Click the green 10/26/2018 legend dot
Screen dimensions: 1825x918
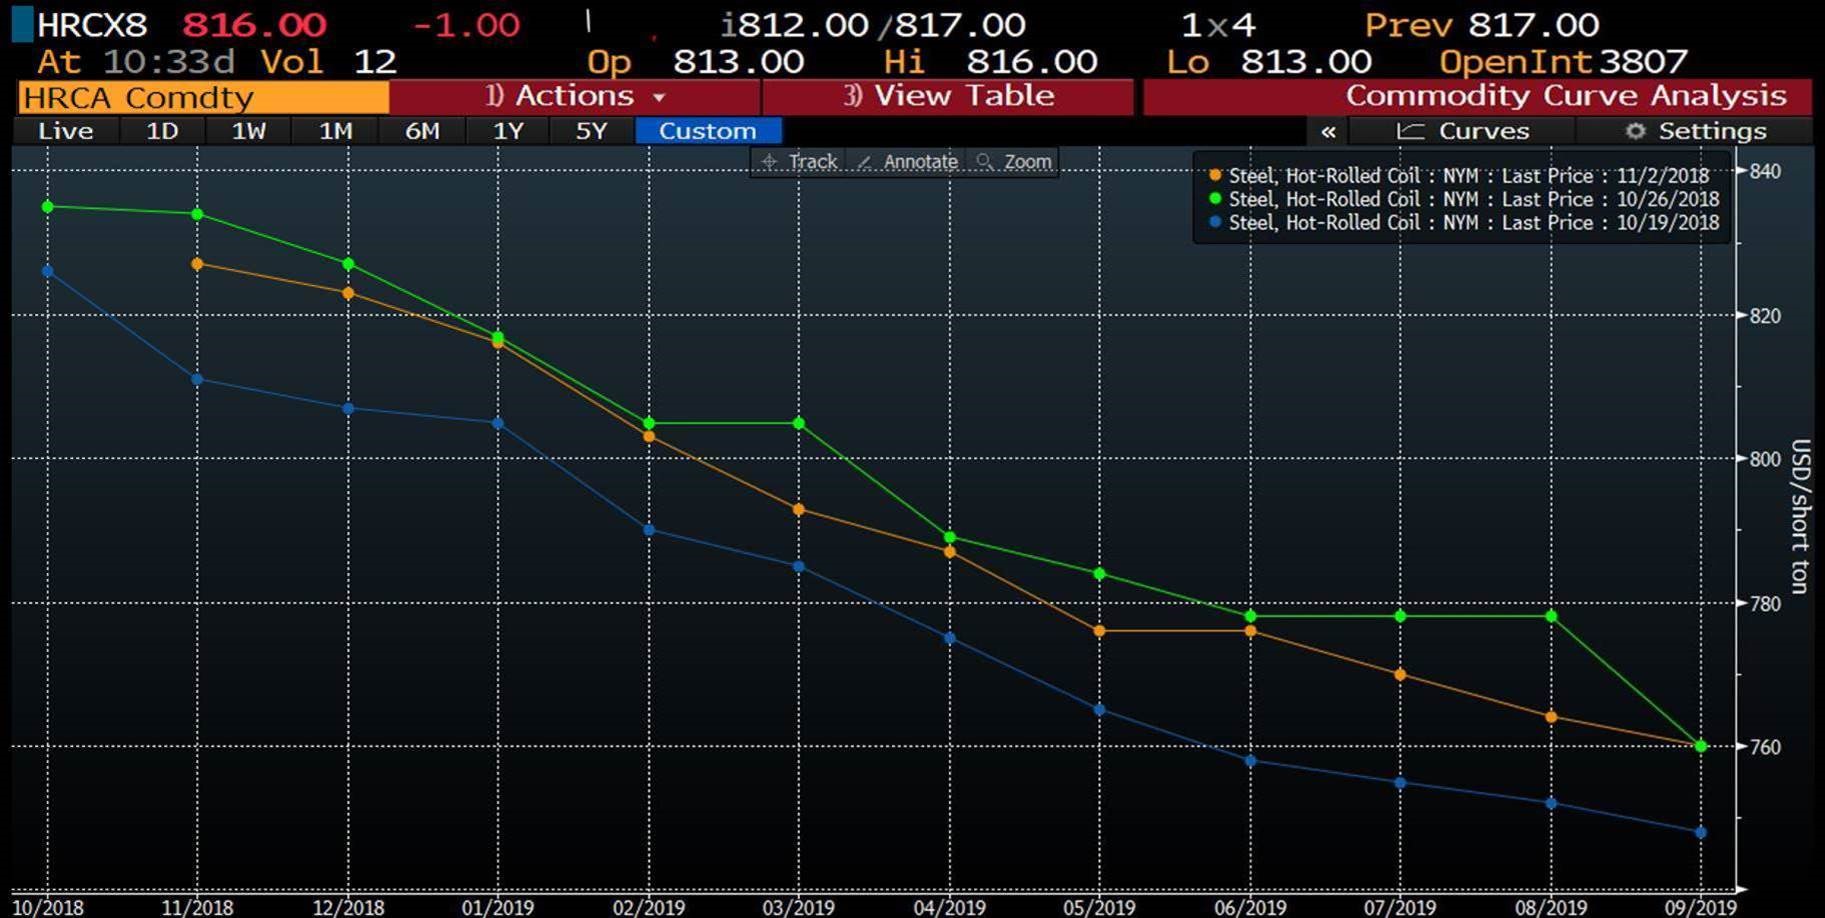[1215, 199]
